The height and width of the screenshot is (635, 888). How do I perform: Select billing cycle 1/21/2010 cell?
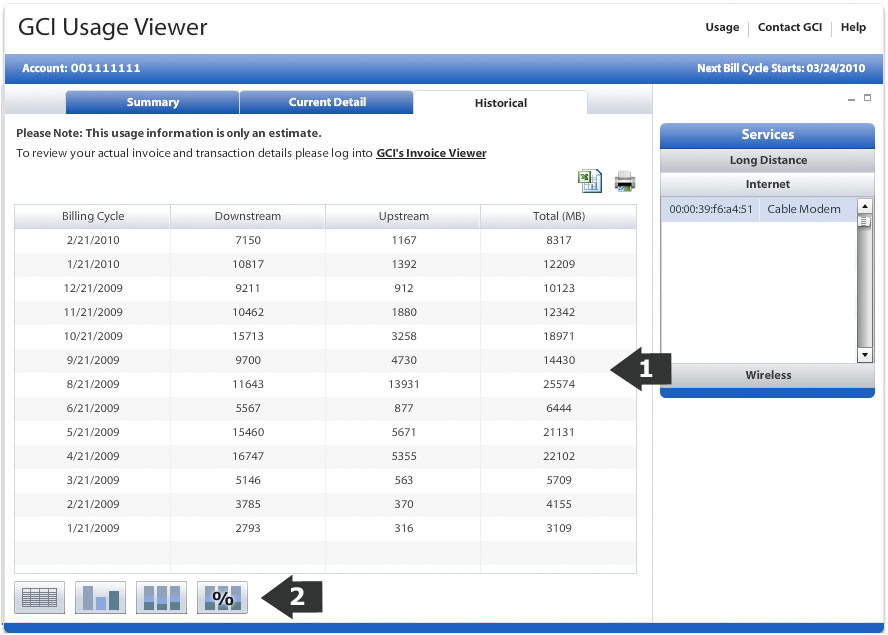point(92,264)
